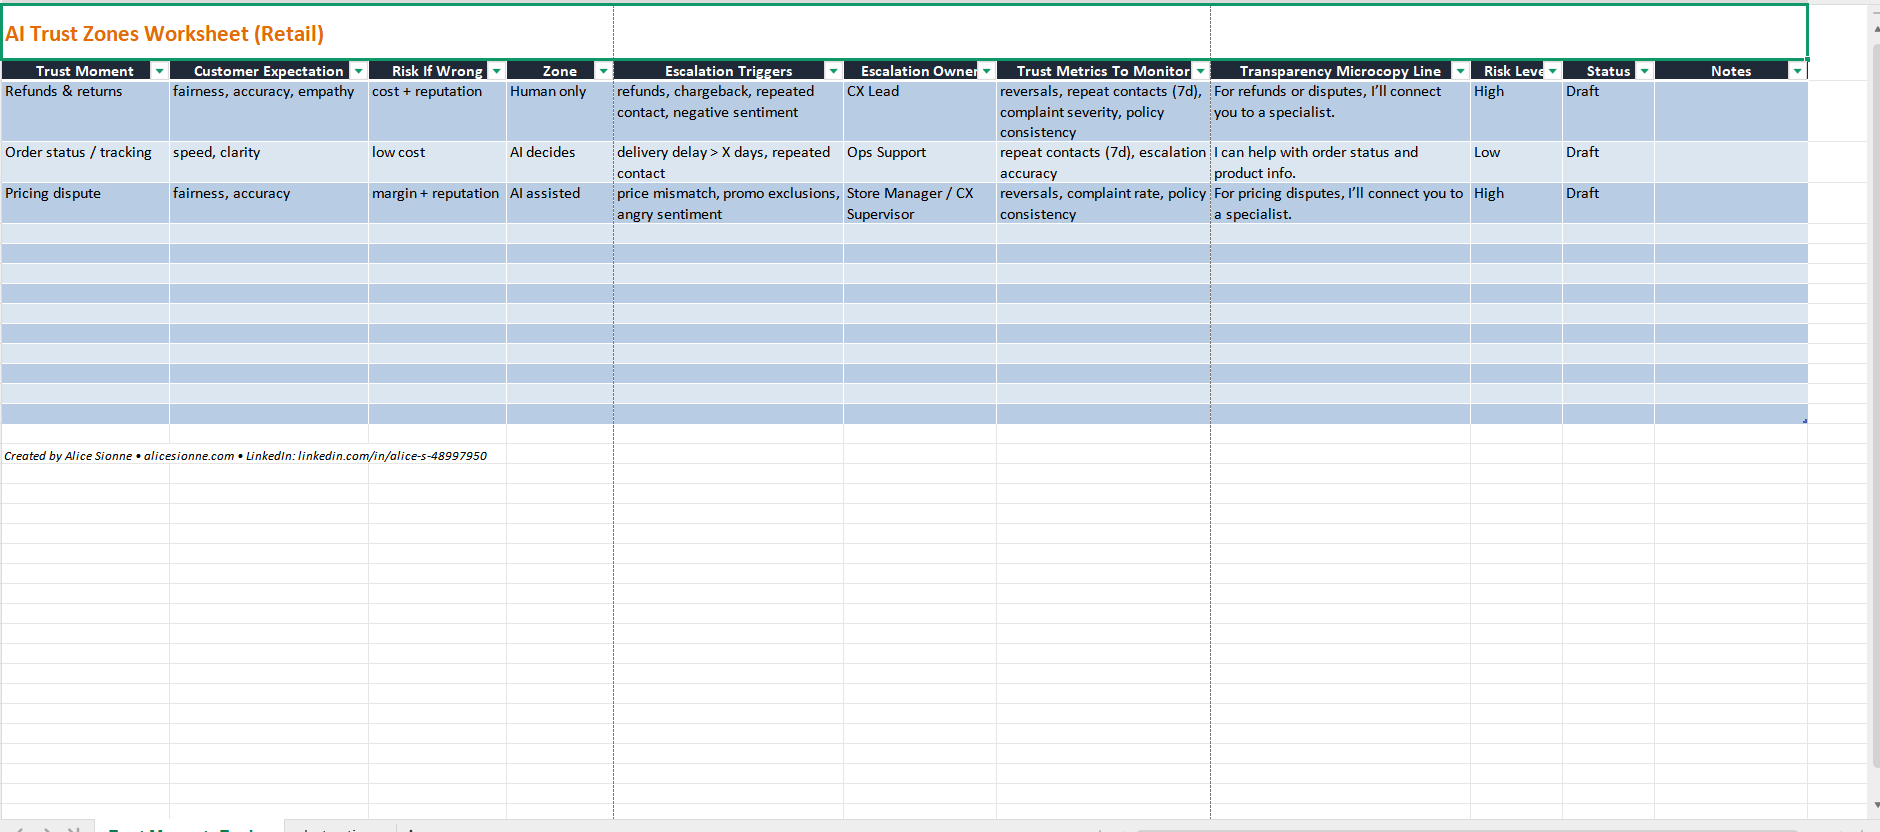The image size is (1880, 832).
Task: Select the 'AI assisted' zone cell
Action: tap(560, 203)
